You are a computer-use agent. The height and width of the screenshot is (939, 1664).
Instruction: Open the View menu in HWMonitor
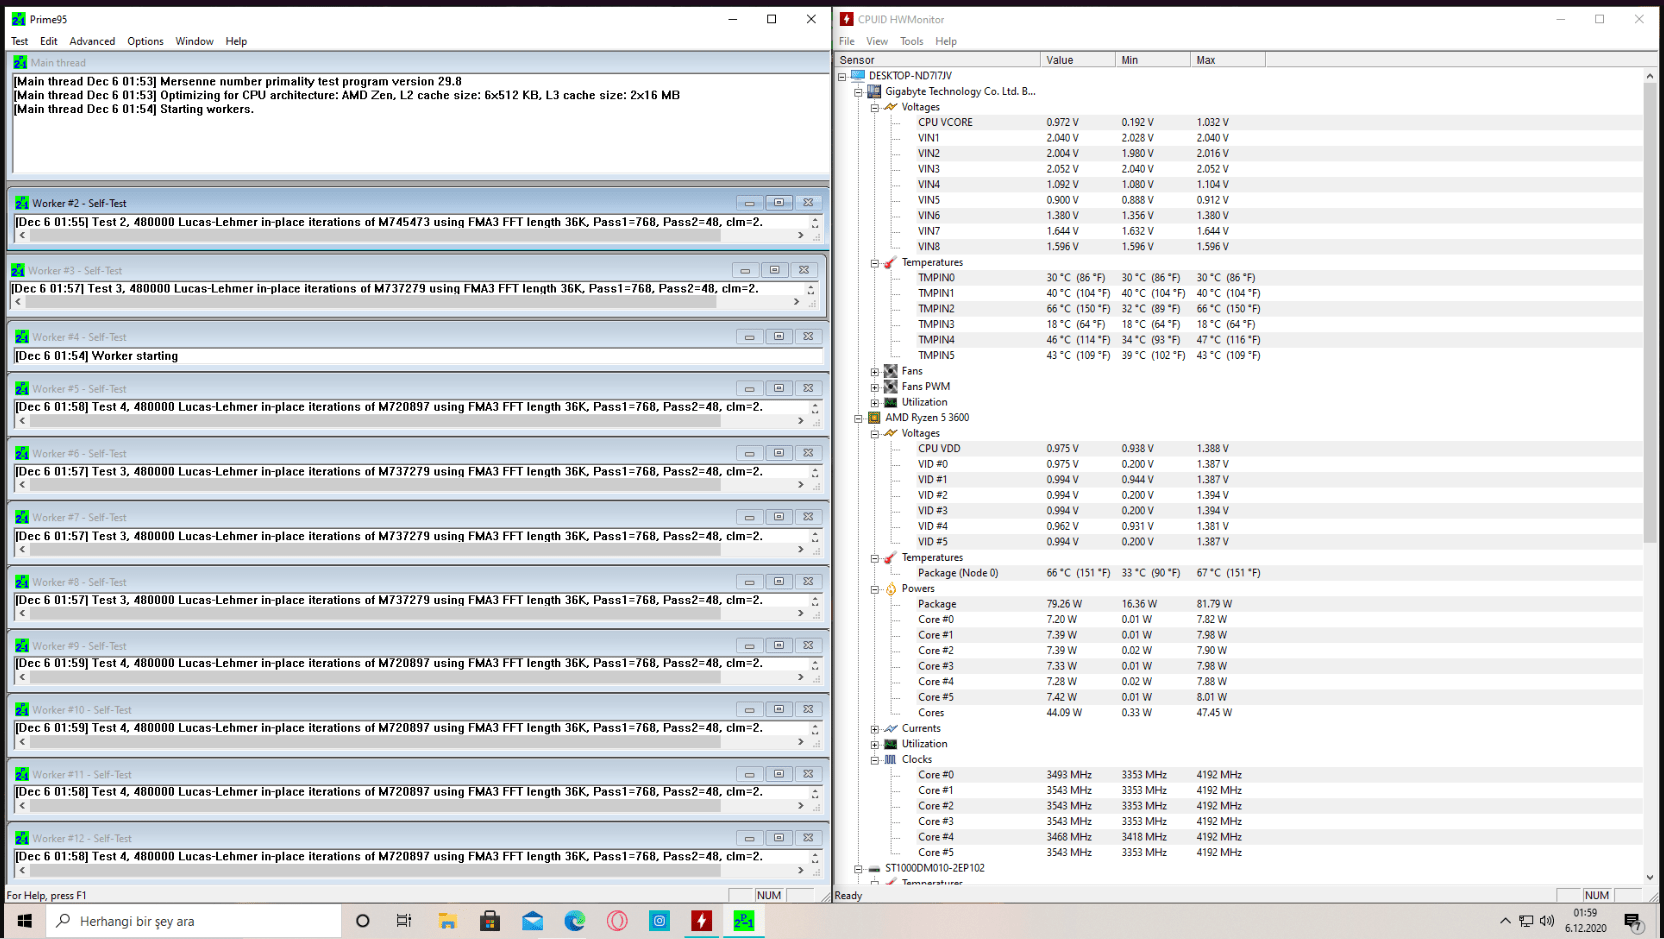coord(877,41)
